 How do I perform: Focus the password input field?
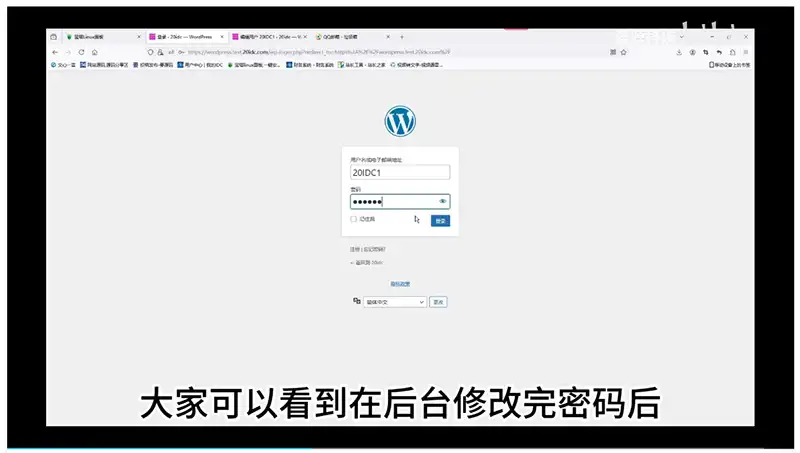(390, 201)
